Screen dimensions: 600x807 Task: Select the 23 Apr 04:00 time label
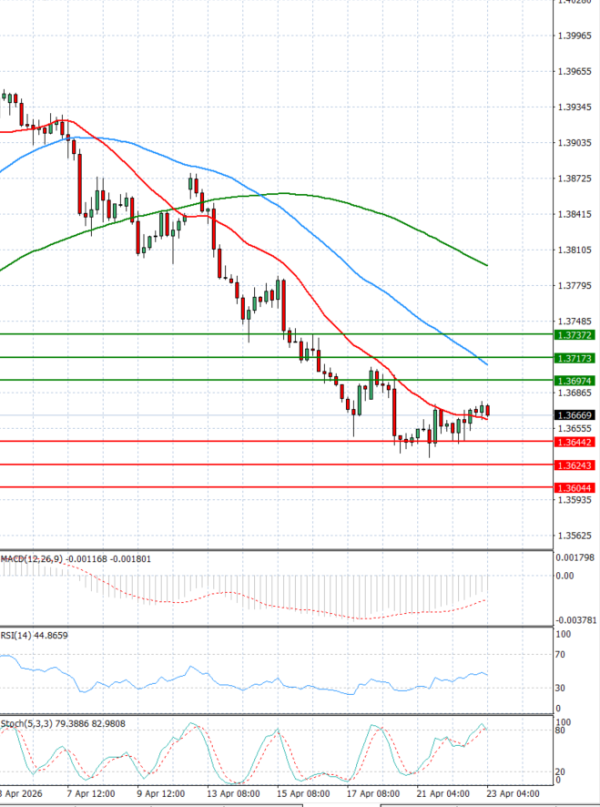514,792
